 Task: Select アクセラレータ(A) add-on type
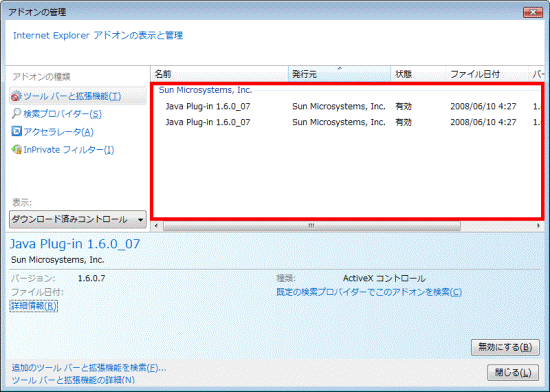pyautogui.click(x=58, y=132)
